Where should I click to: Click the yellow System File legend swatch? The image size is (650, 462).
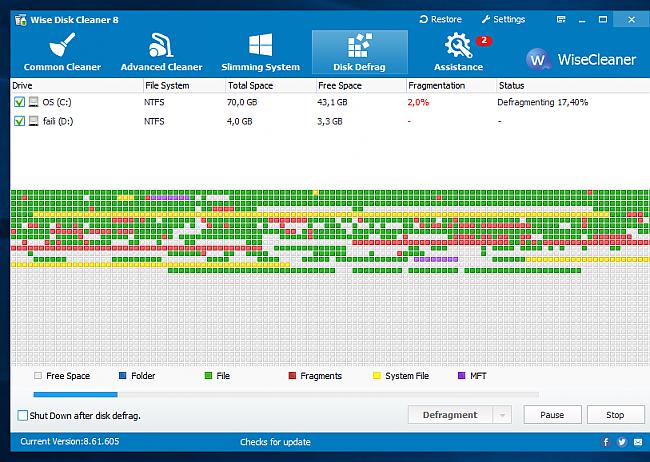(377, 376)
